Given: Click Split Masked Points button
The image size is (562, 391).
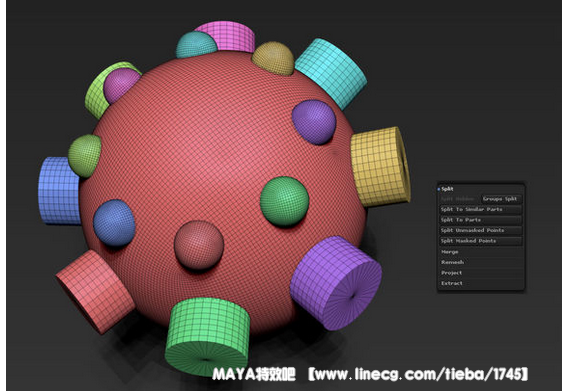Looking at the screenshot, I should 480,241.
